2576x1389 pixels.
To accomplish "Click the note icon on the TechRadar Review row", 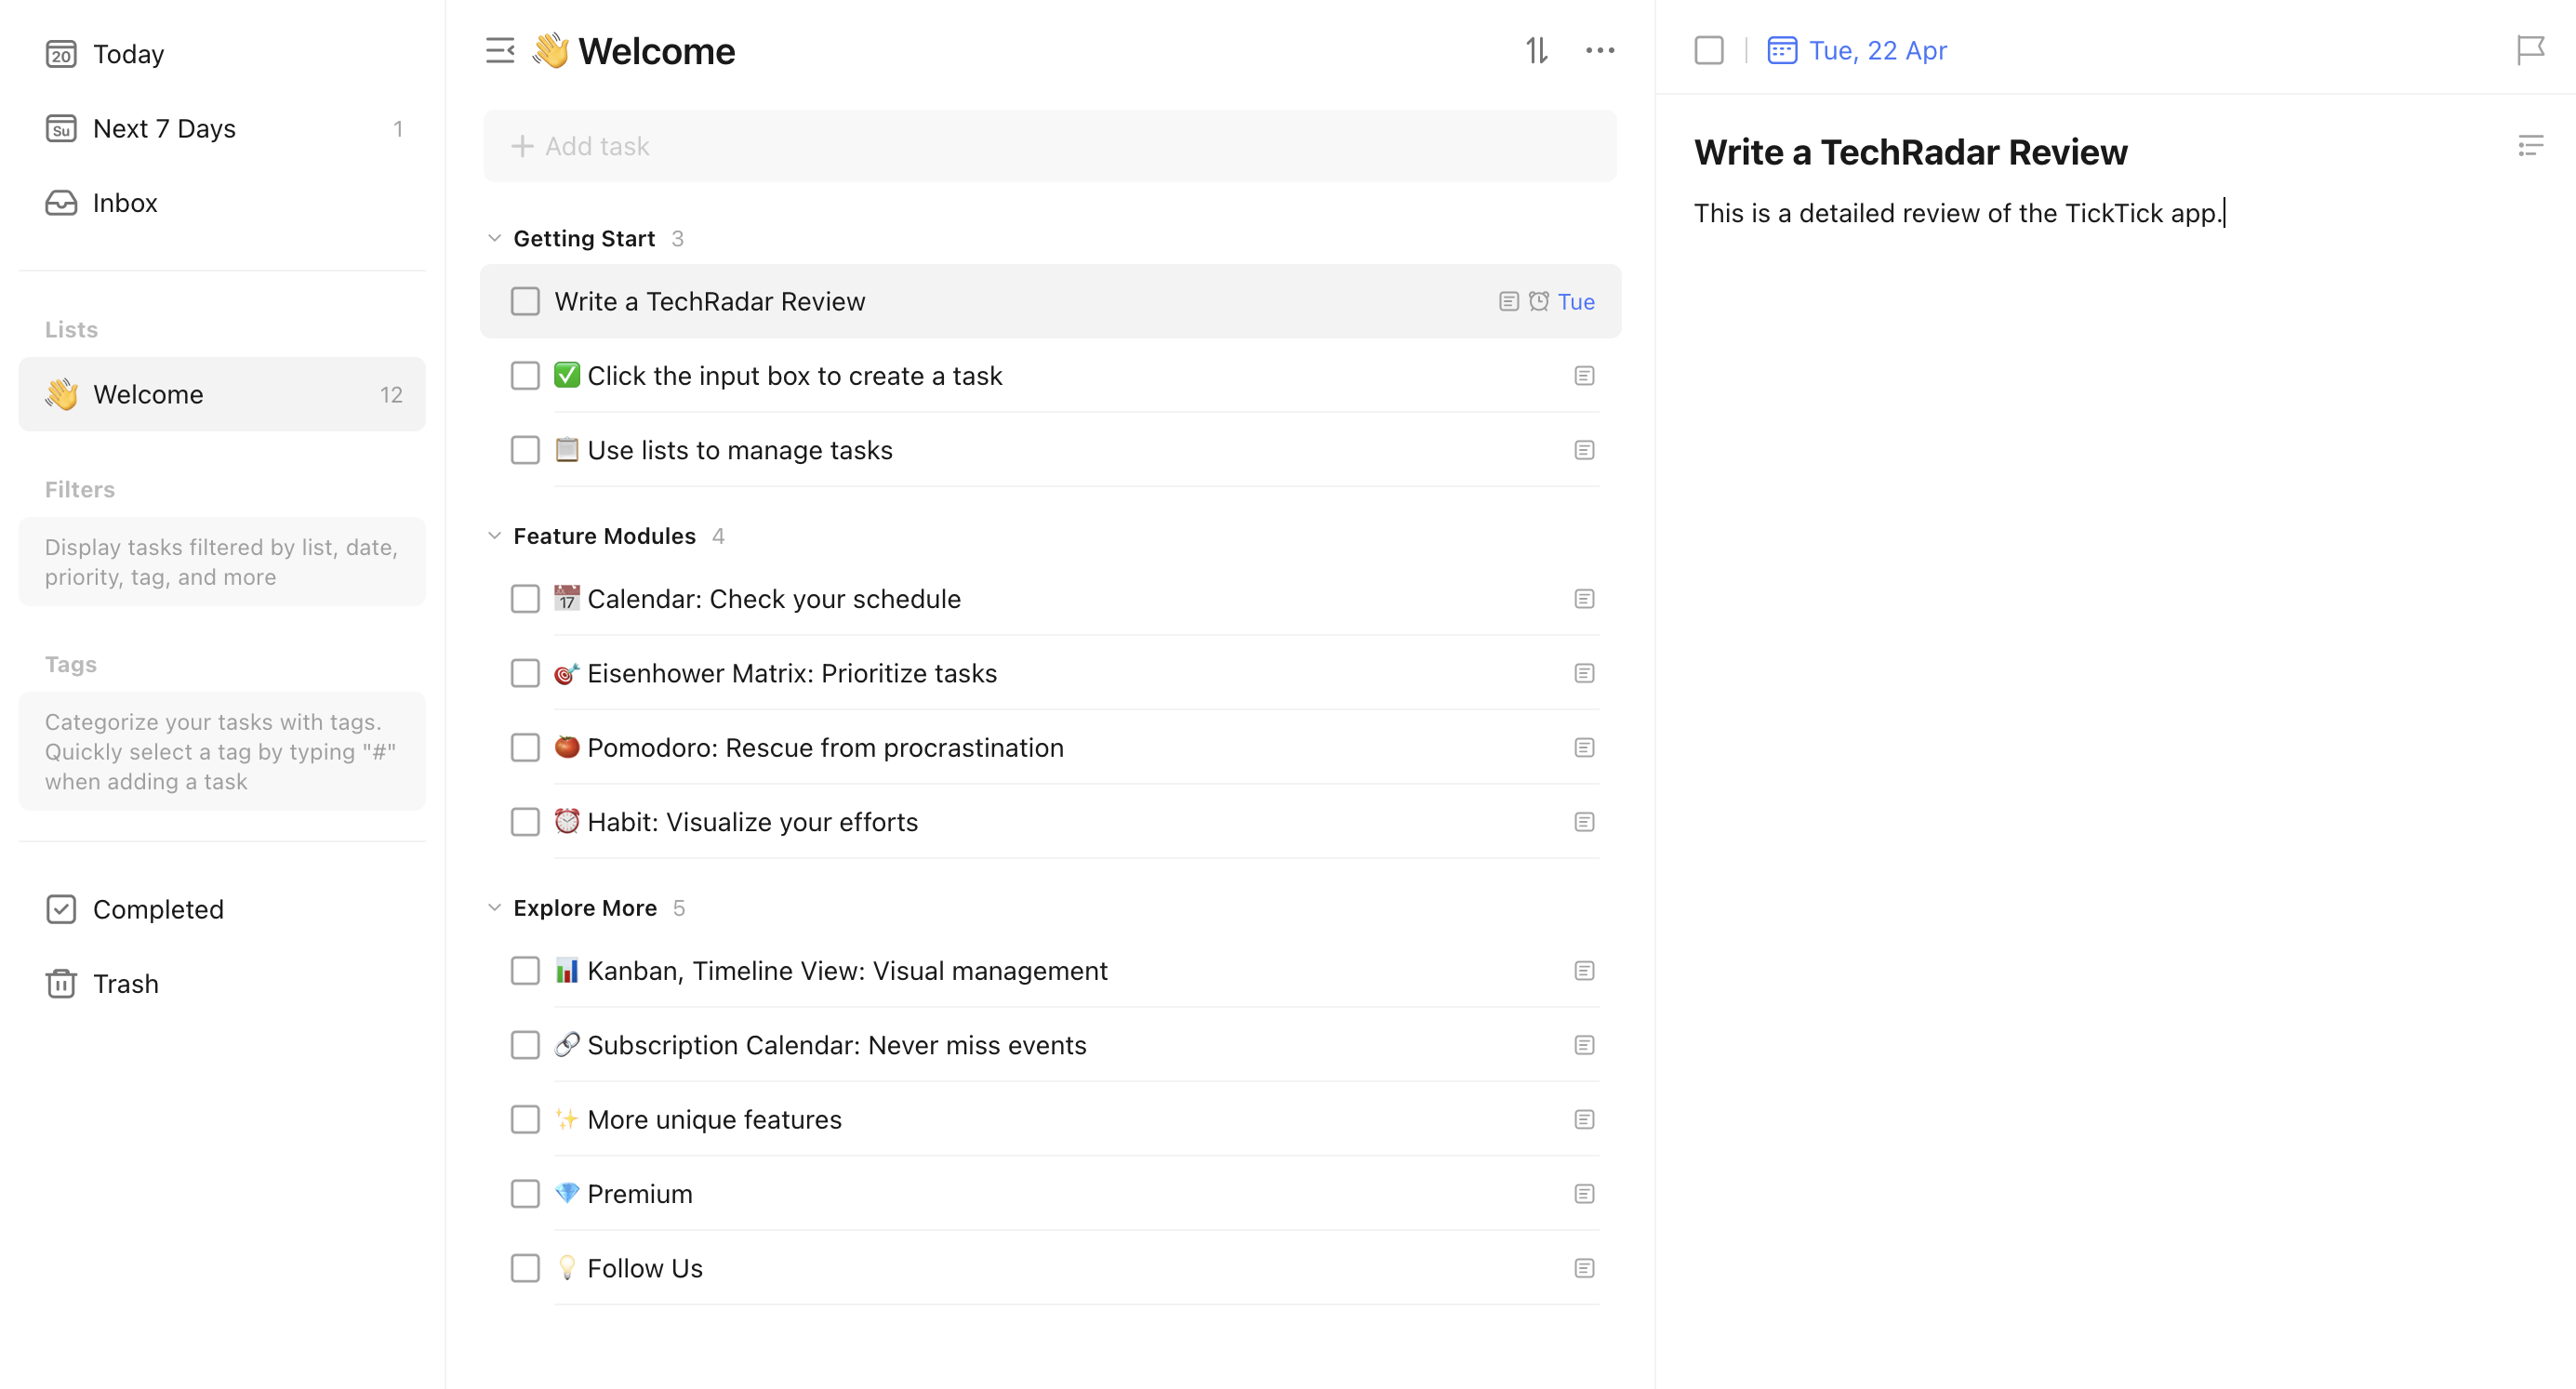I will (x=1508, y=301).
